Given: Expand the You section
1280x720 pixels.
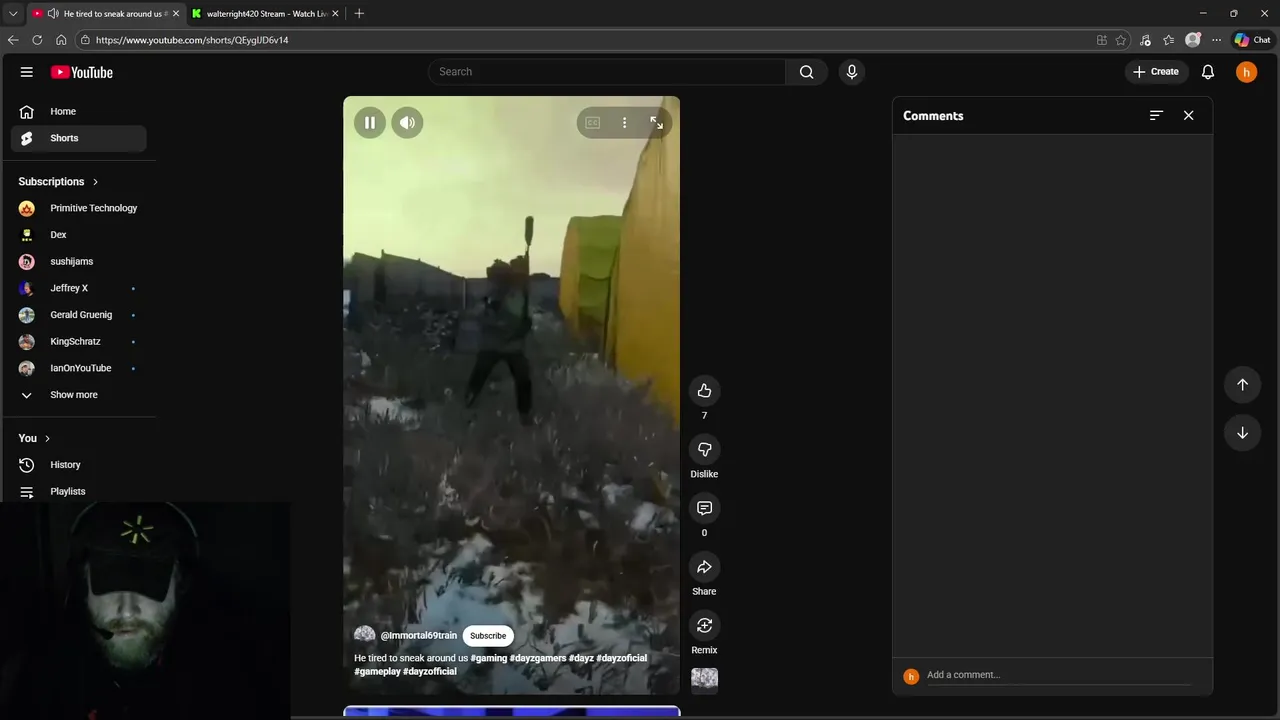Looking at the screenshot, I should 34,438.
